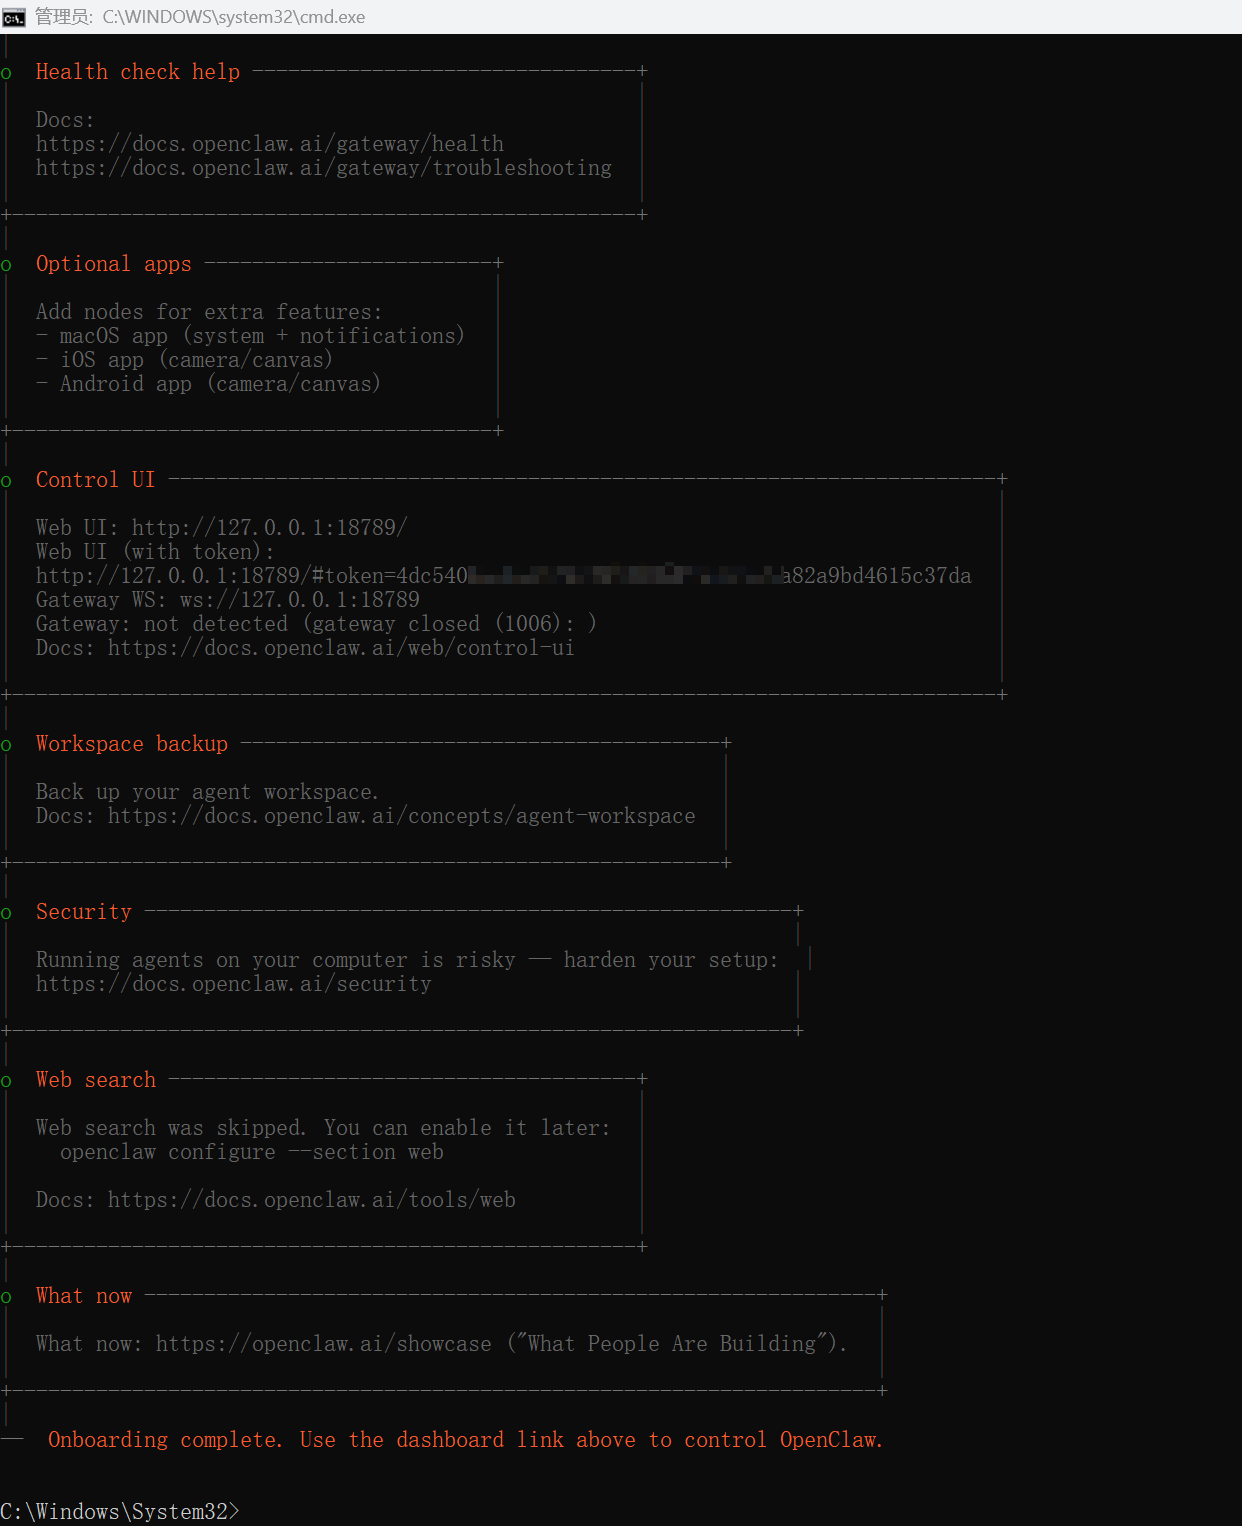
Task: Open the docs.openclaw.ai/security URL
Action: [234, 984]
